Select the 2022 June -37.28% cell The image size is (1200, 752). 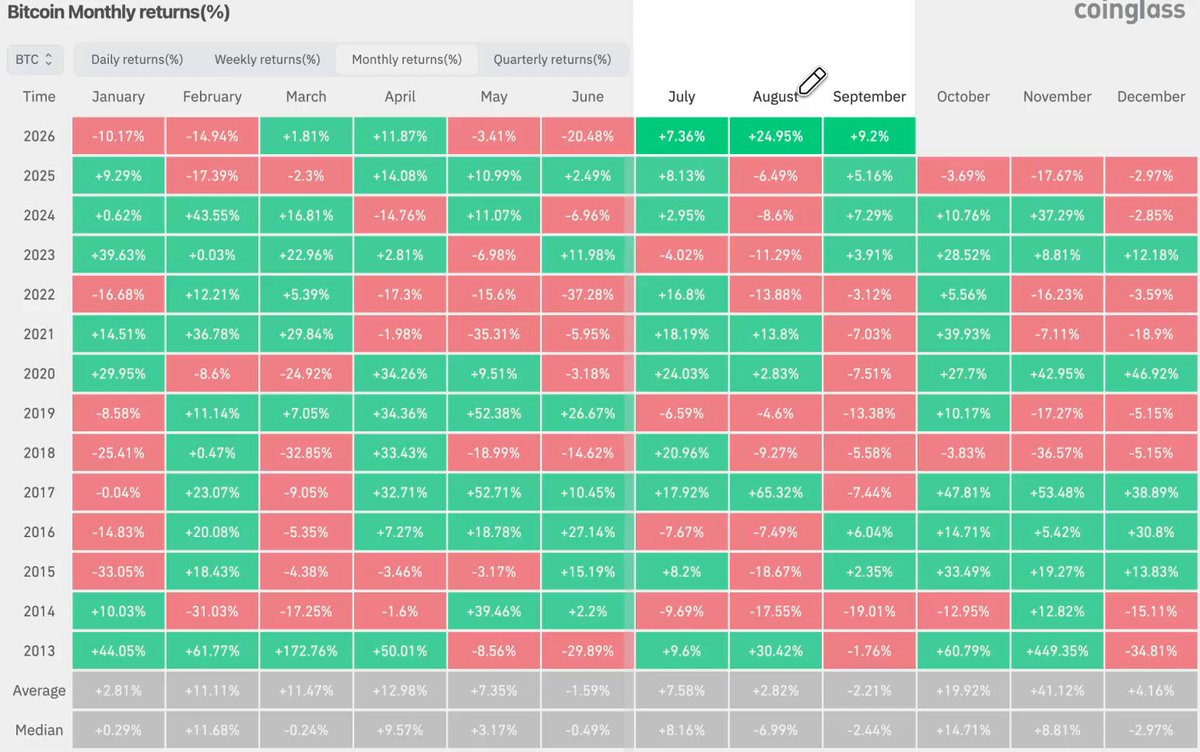click(587, 294)
